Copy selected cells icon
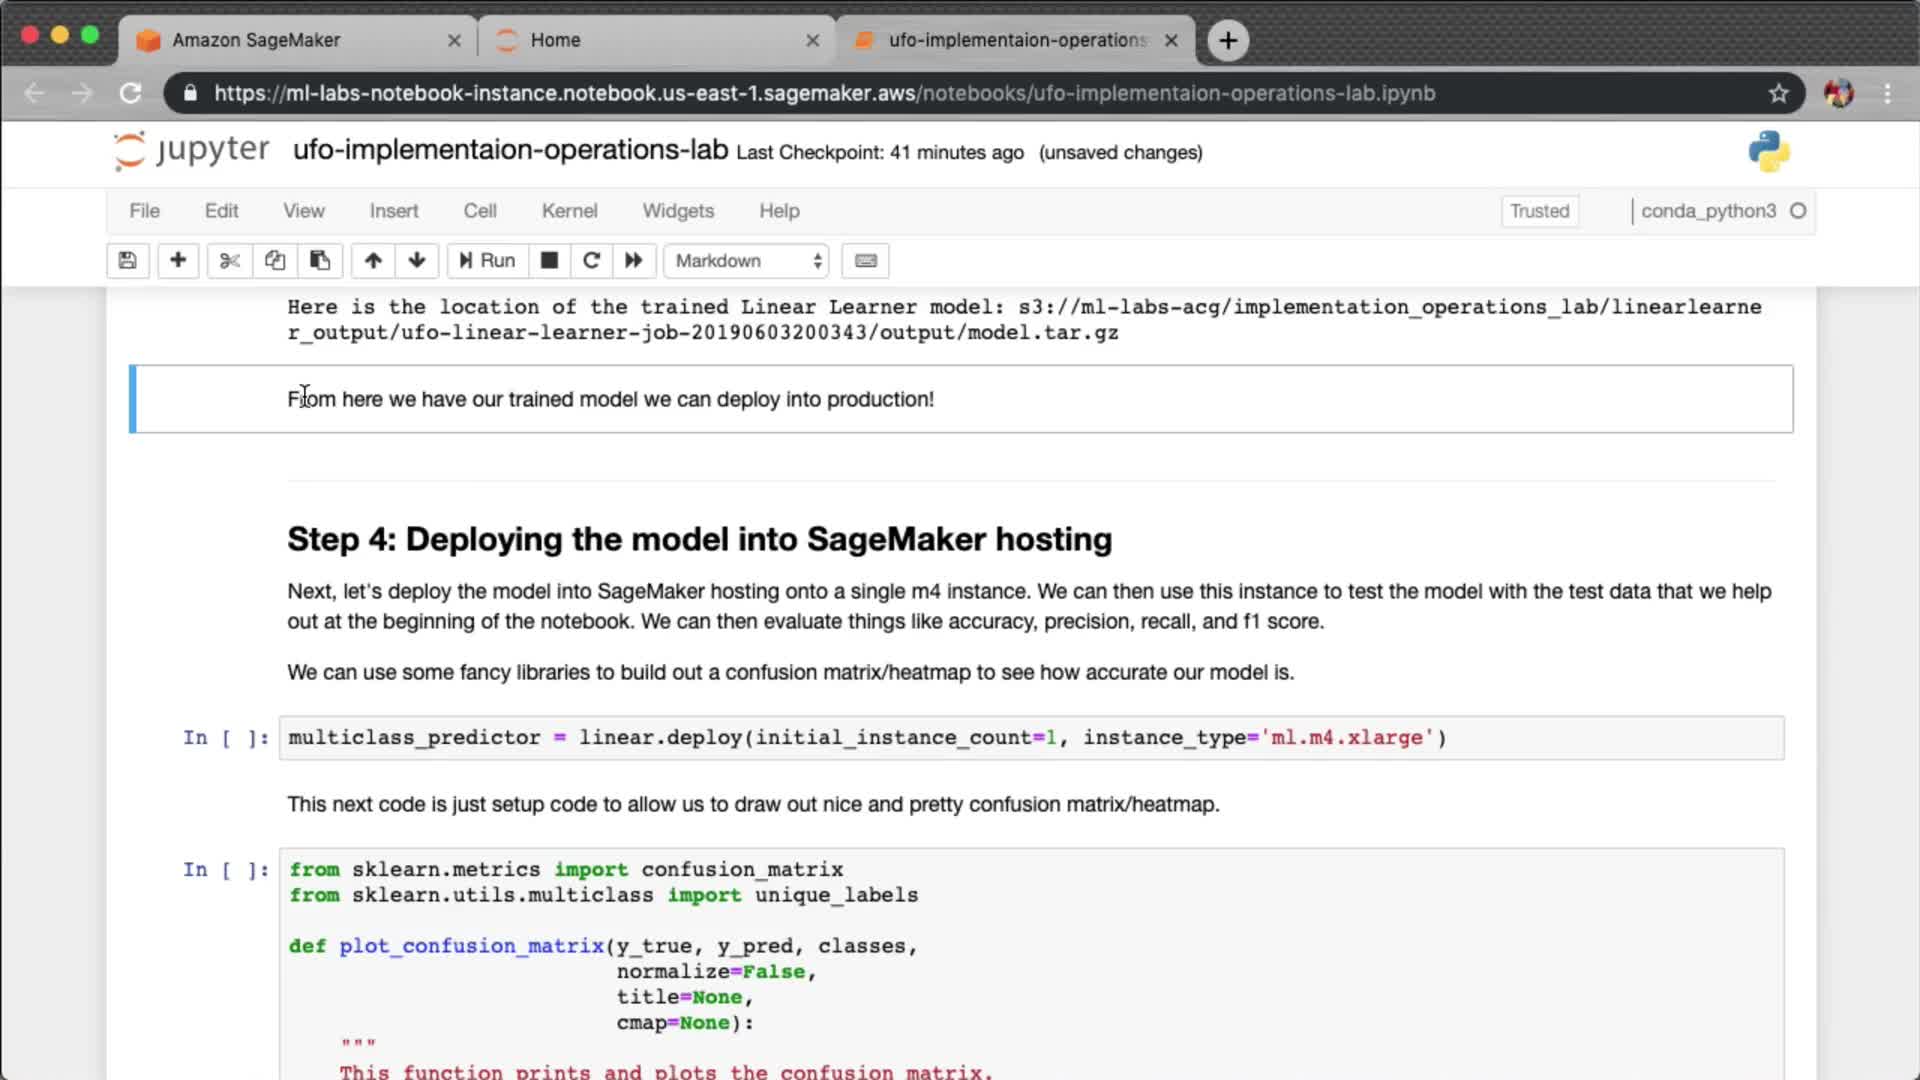 (x=275, y=261)
